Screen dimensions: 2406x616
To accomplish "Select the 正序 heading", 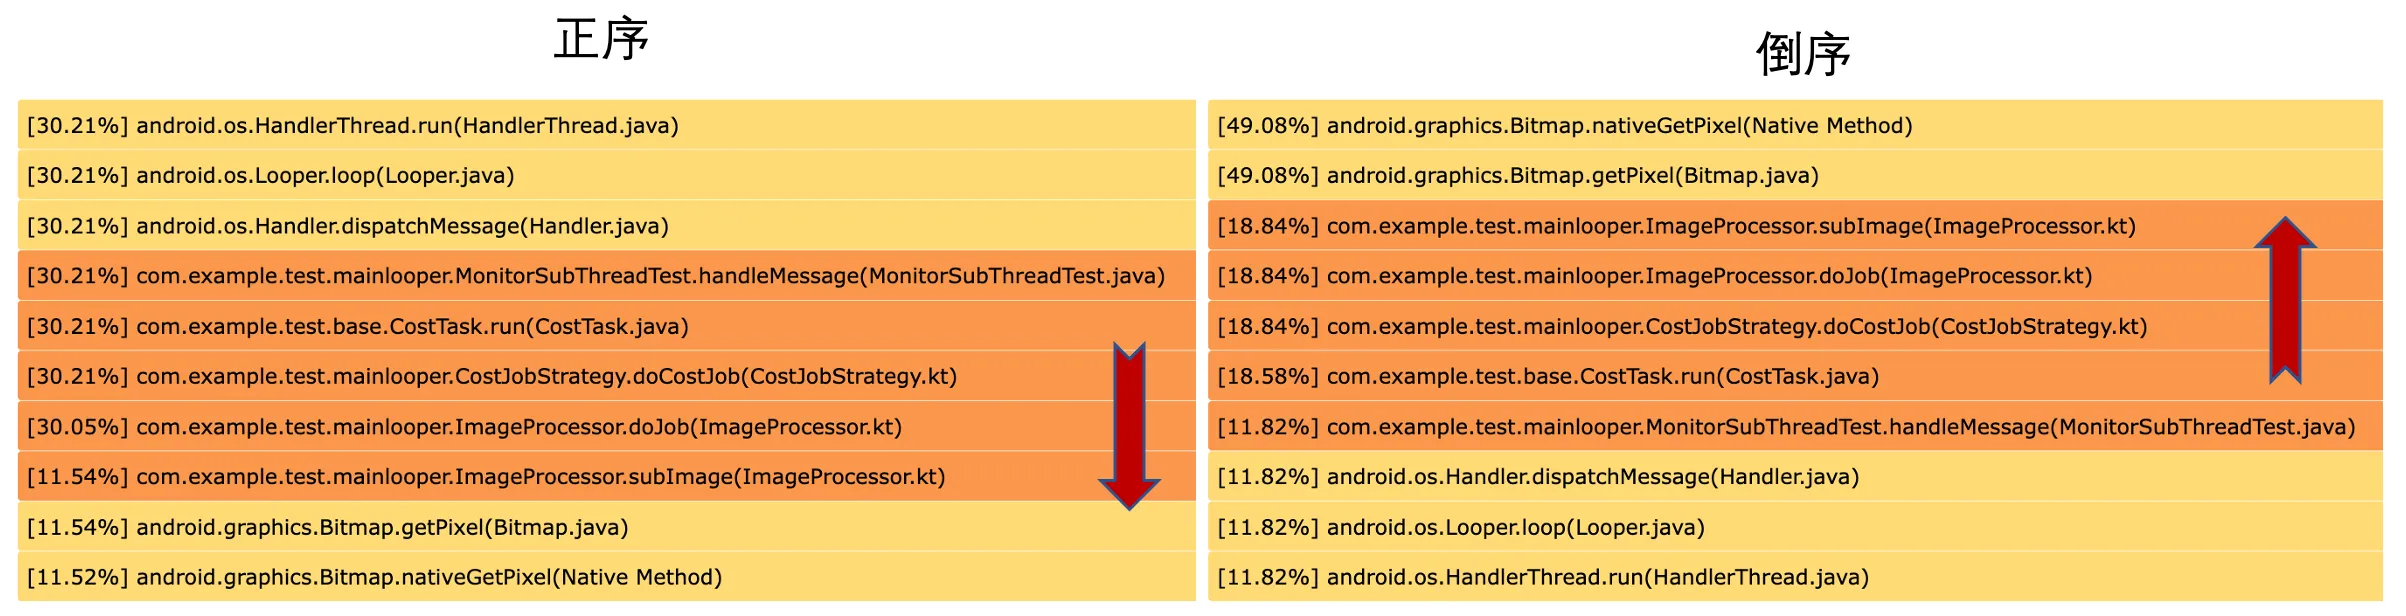I will [602, 40].
